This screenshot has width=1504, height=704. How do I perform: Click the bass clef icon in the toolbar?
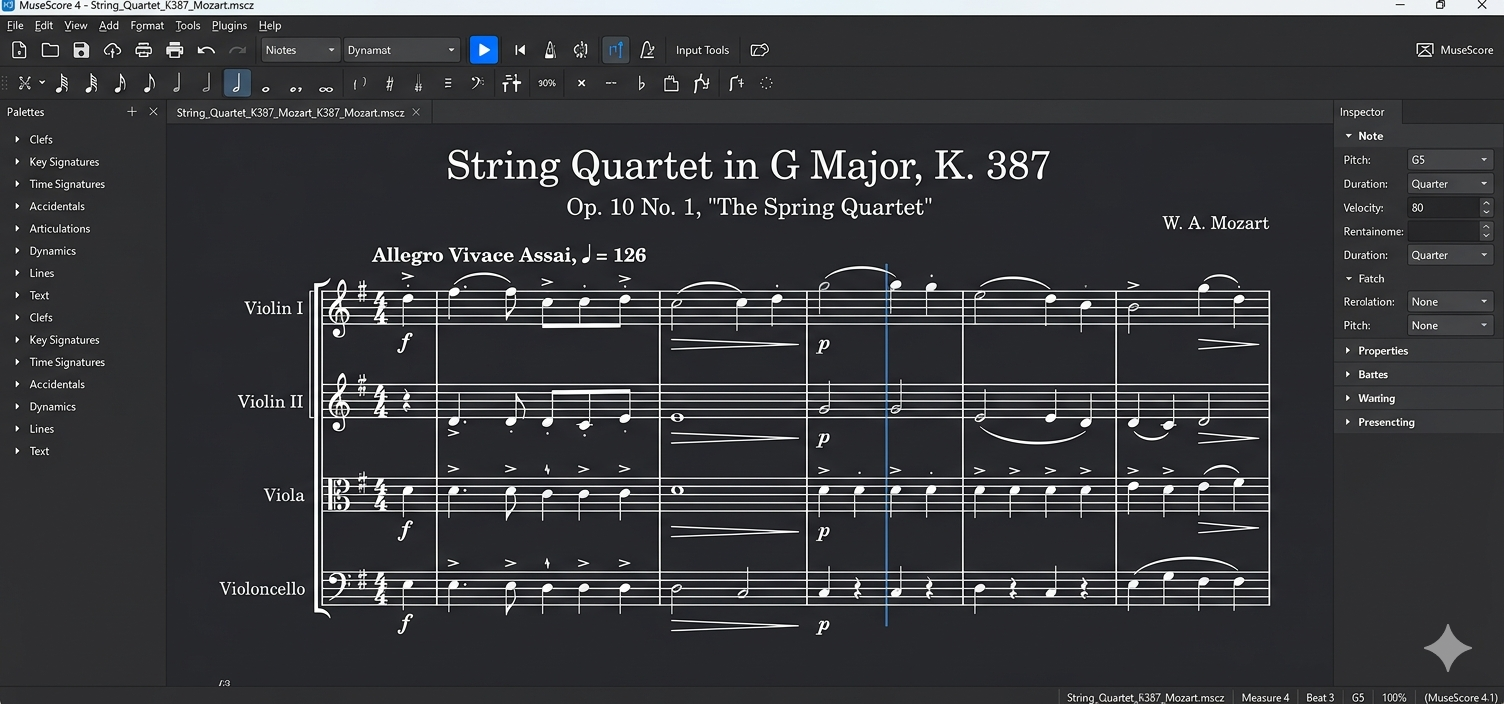coord(478,84)
